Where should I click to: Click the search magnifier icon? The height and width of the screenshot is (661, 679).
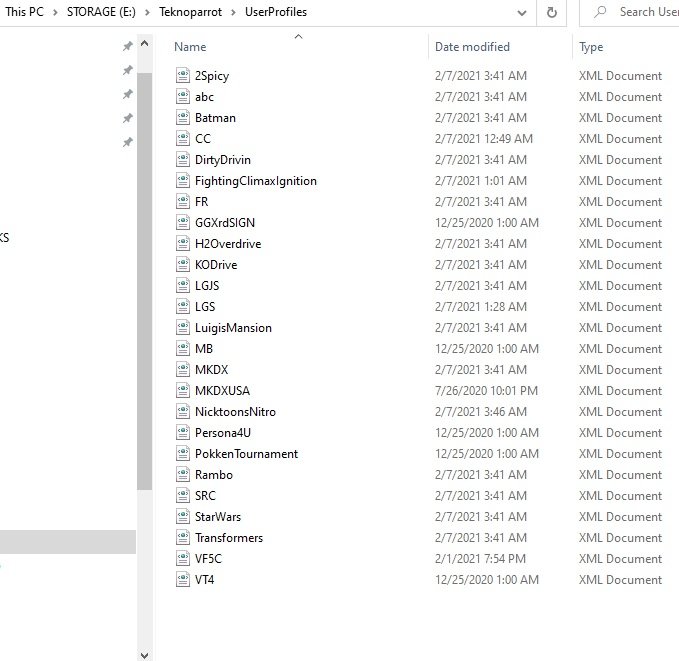[x=600, y=13]
